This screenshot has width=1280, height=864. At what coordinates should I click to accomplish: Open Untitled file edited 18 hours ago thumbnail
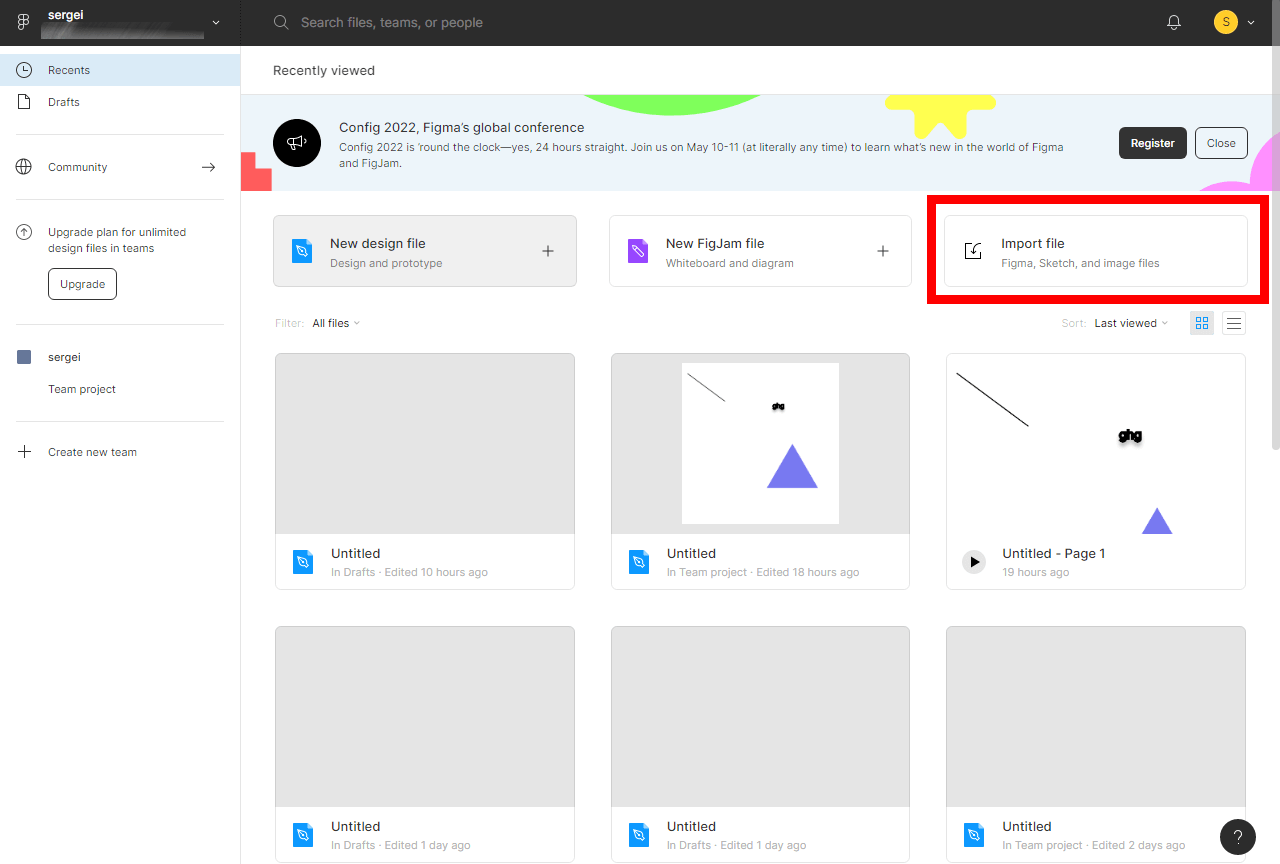760,443
